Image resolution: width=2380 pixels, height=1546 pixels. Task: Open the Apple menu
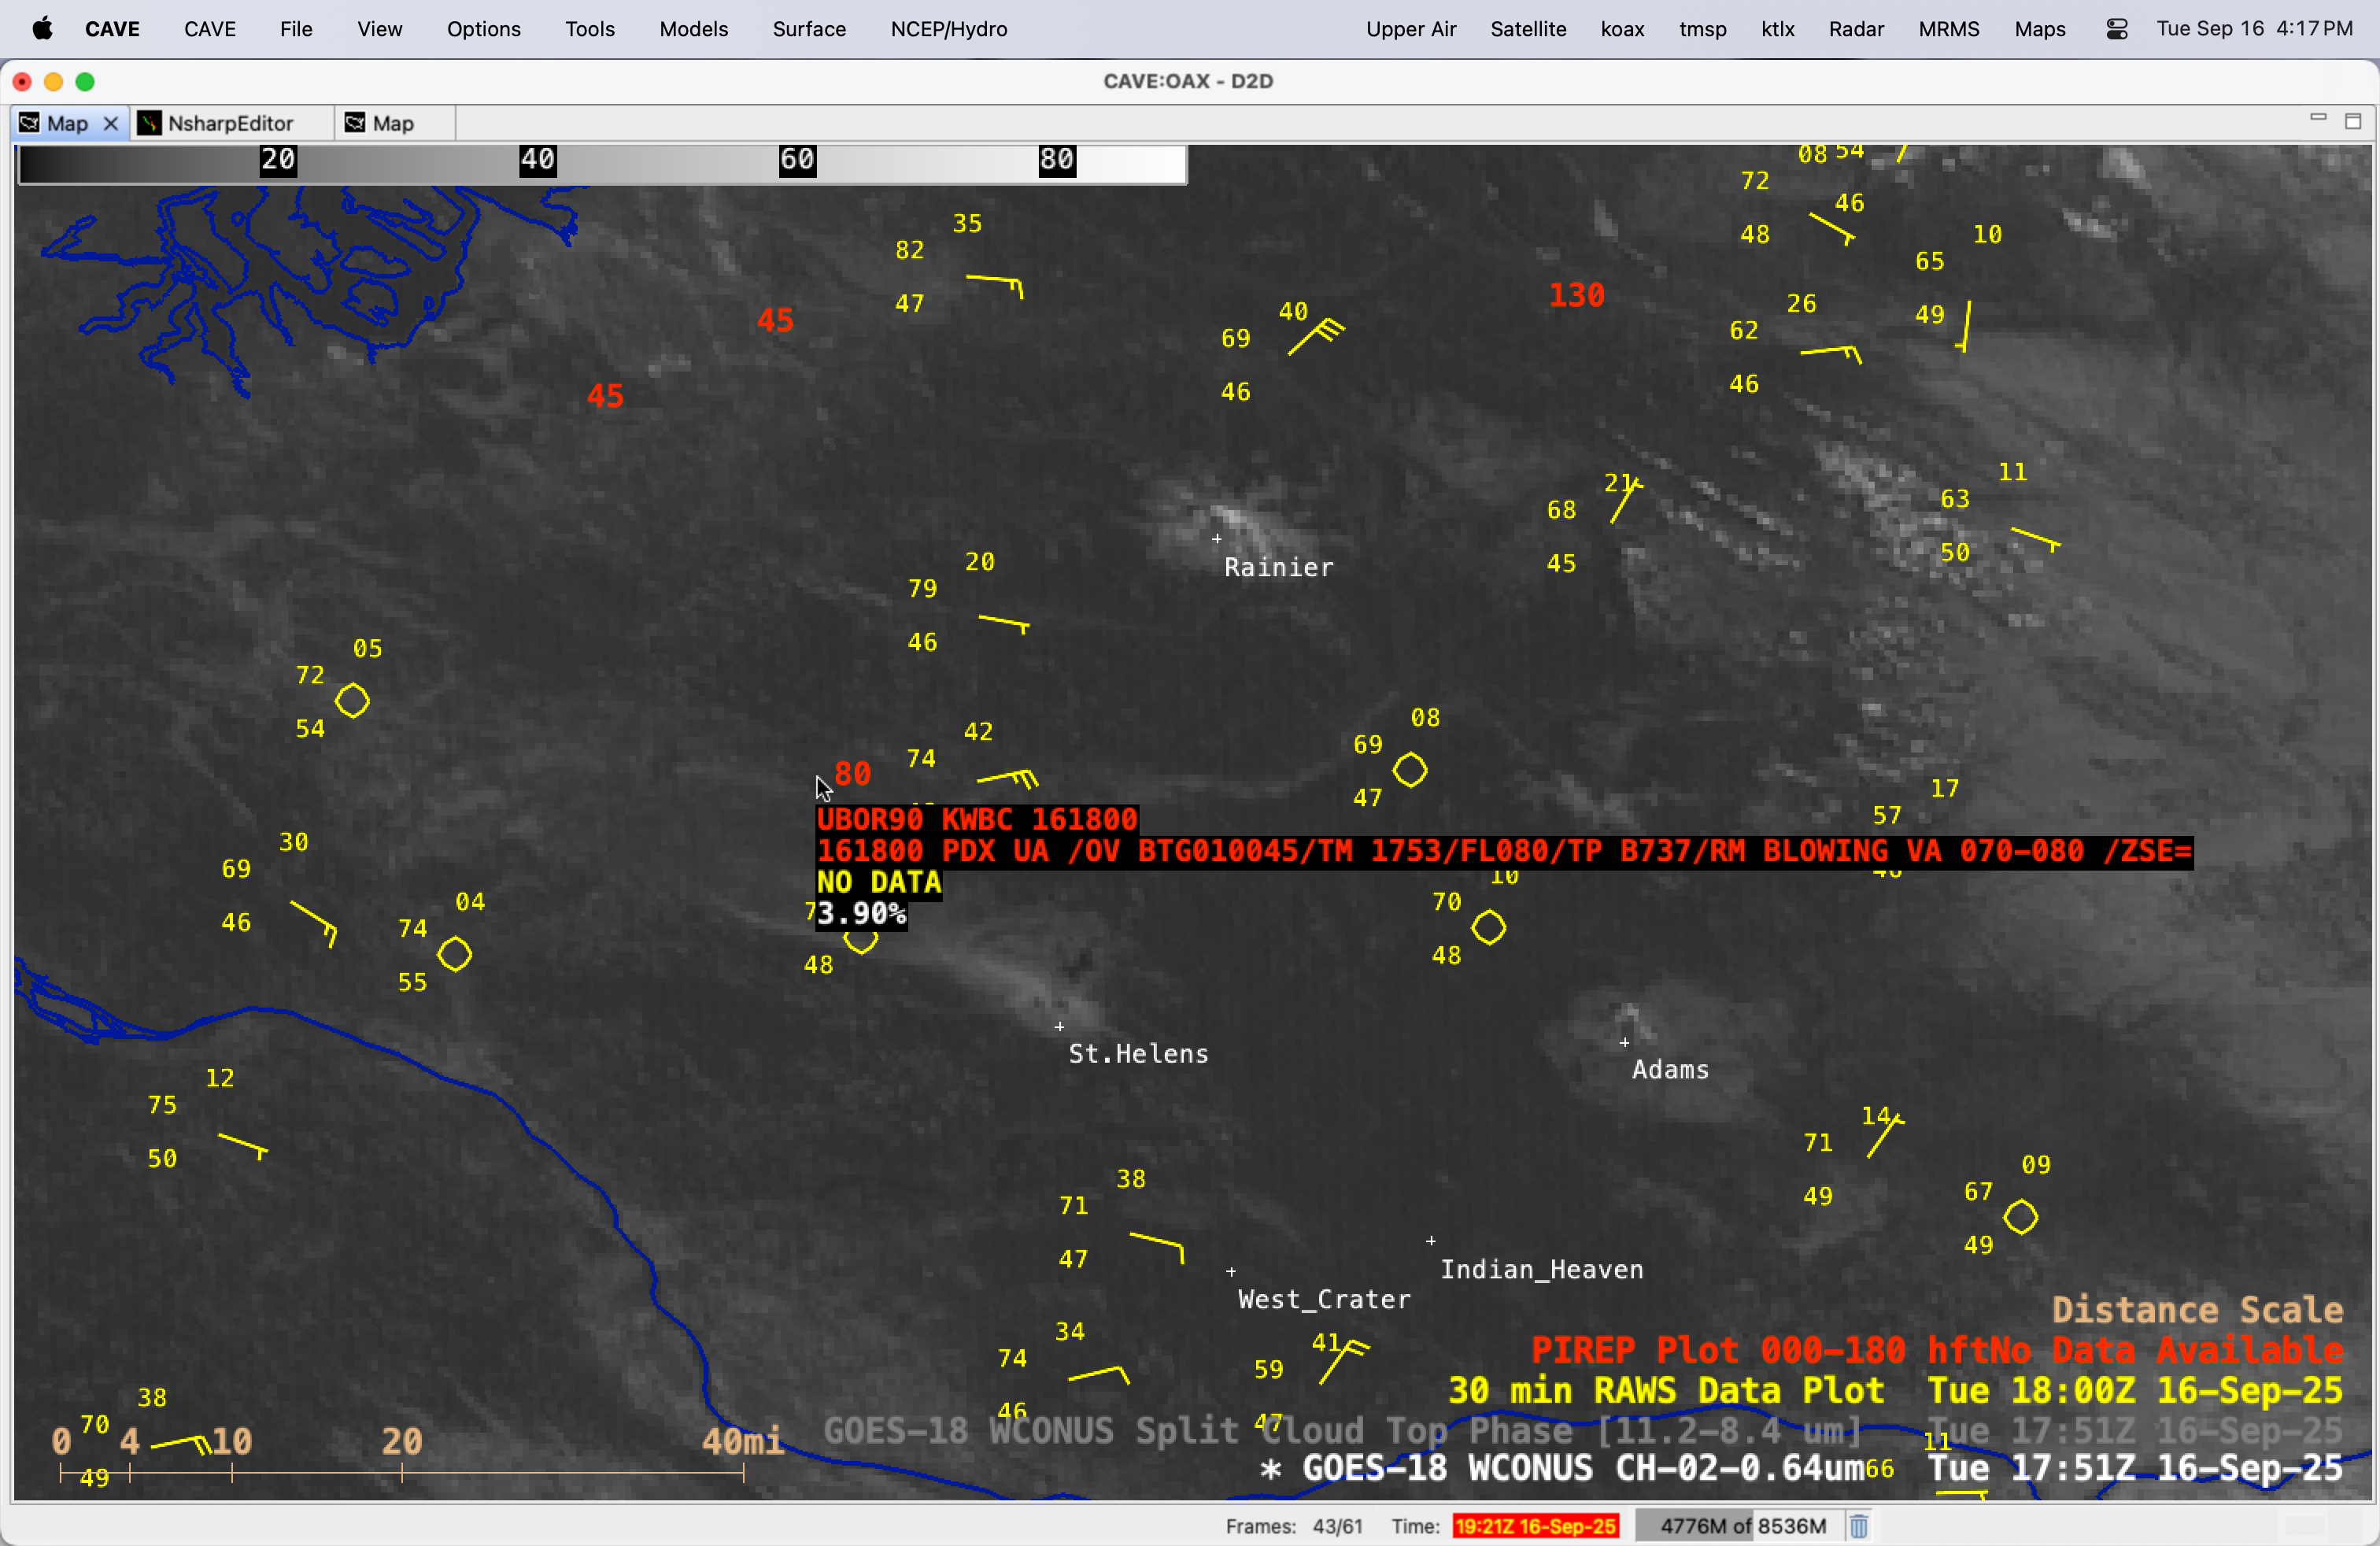(x=42, y=29)
